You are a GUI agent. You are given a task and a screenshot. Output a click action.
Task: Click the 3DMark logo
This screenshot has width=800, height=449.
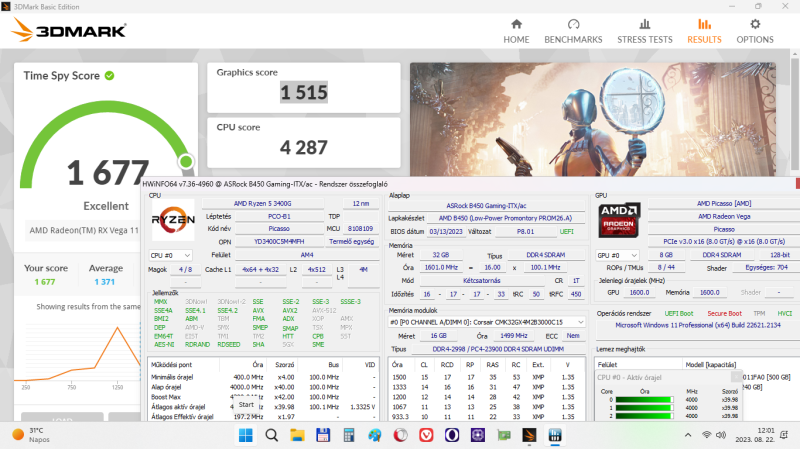[69, 30]
